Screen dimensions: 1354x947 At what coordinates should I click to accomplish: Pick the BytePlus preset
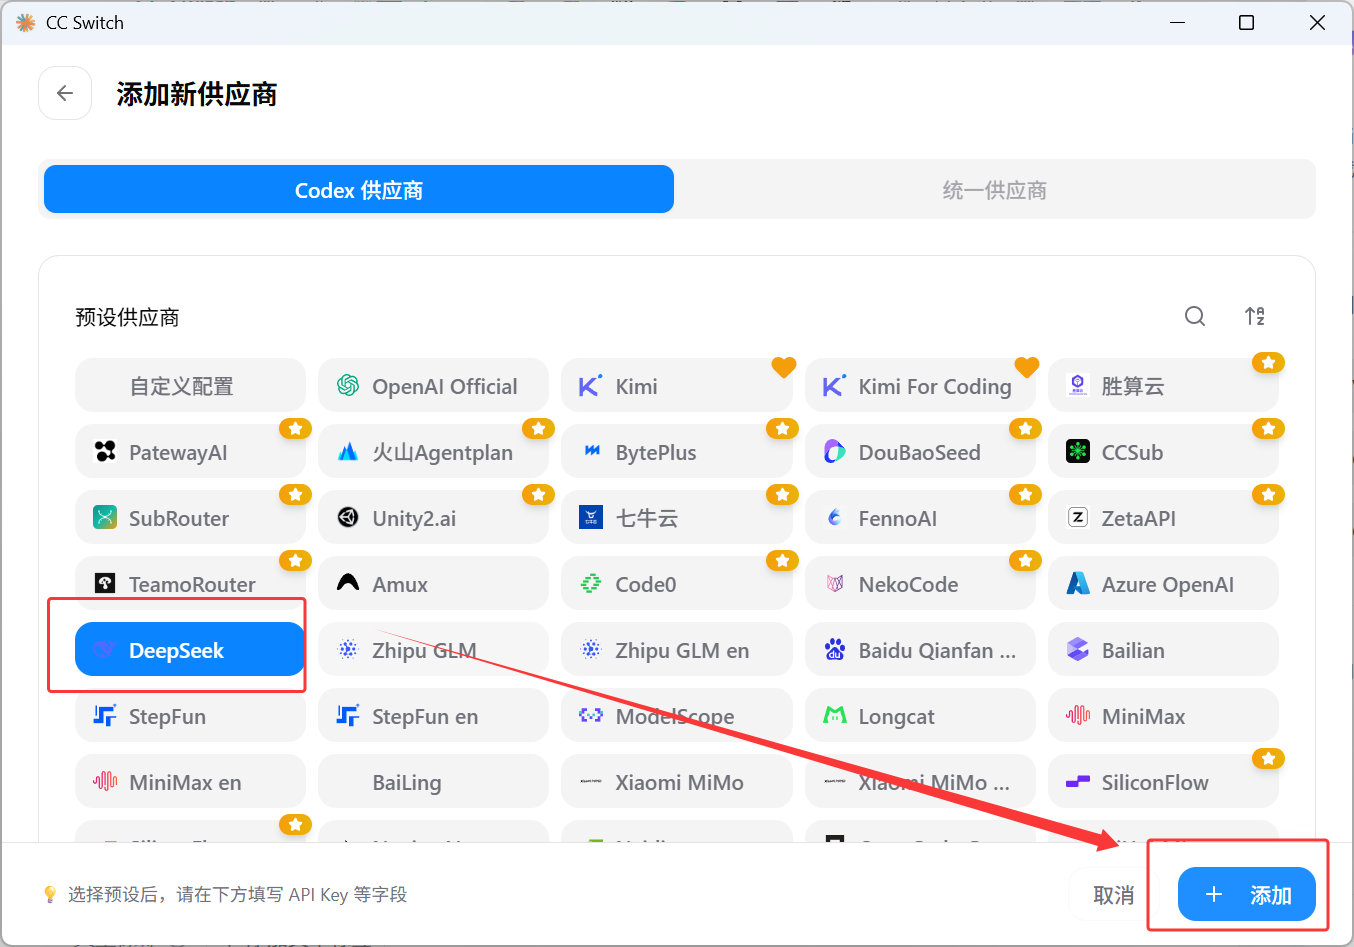[677, 452]
